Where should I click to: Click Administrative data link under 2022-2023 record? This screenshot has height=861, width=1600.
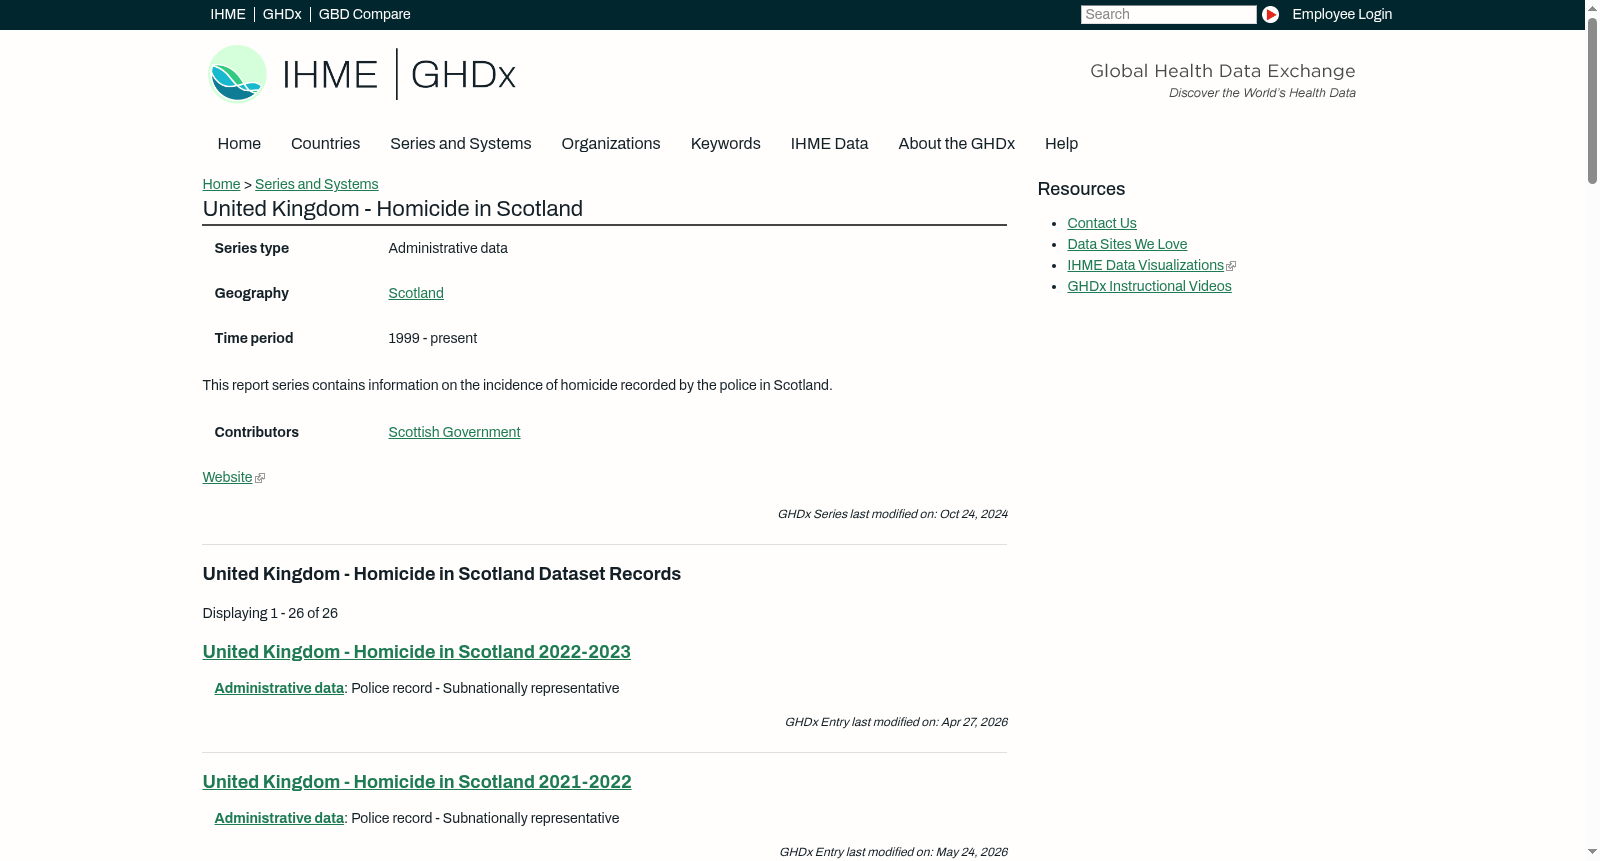(279, 688)
